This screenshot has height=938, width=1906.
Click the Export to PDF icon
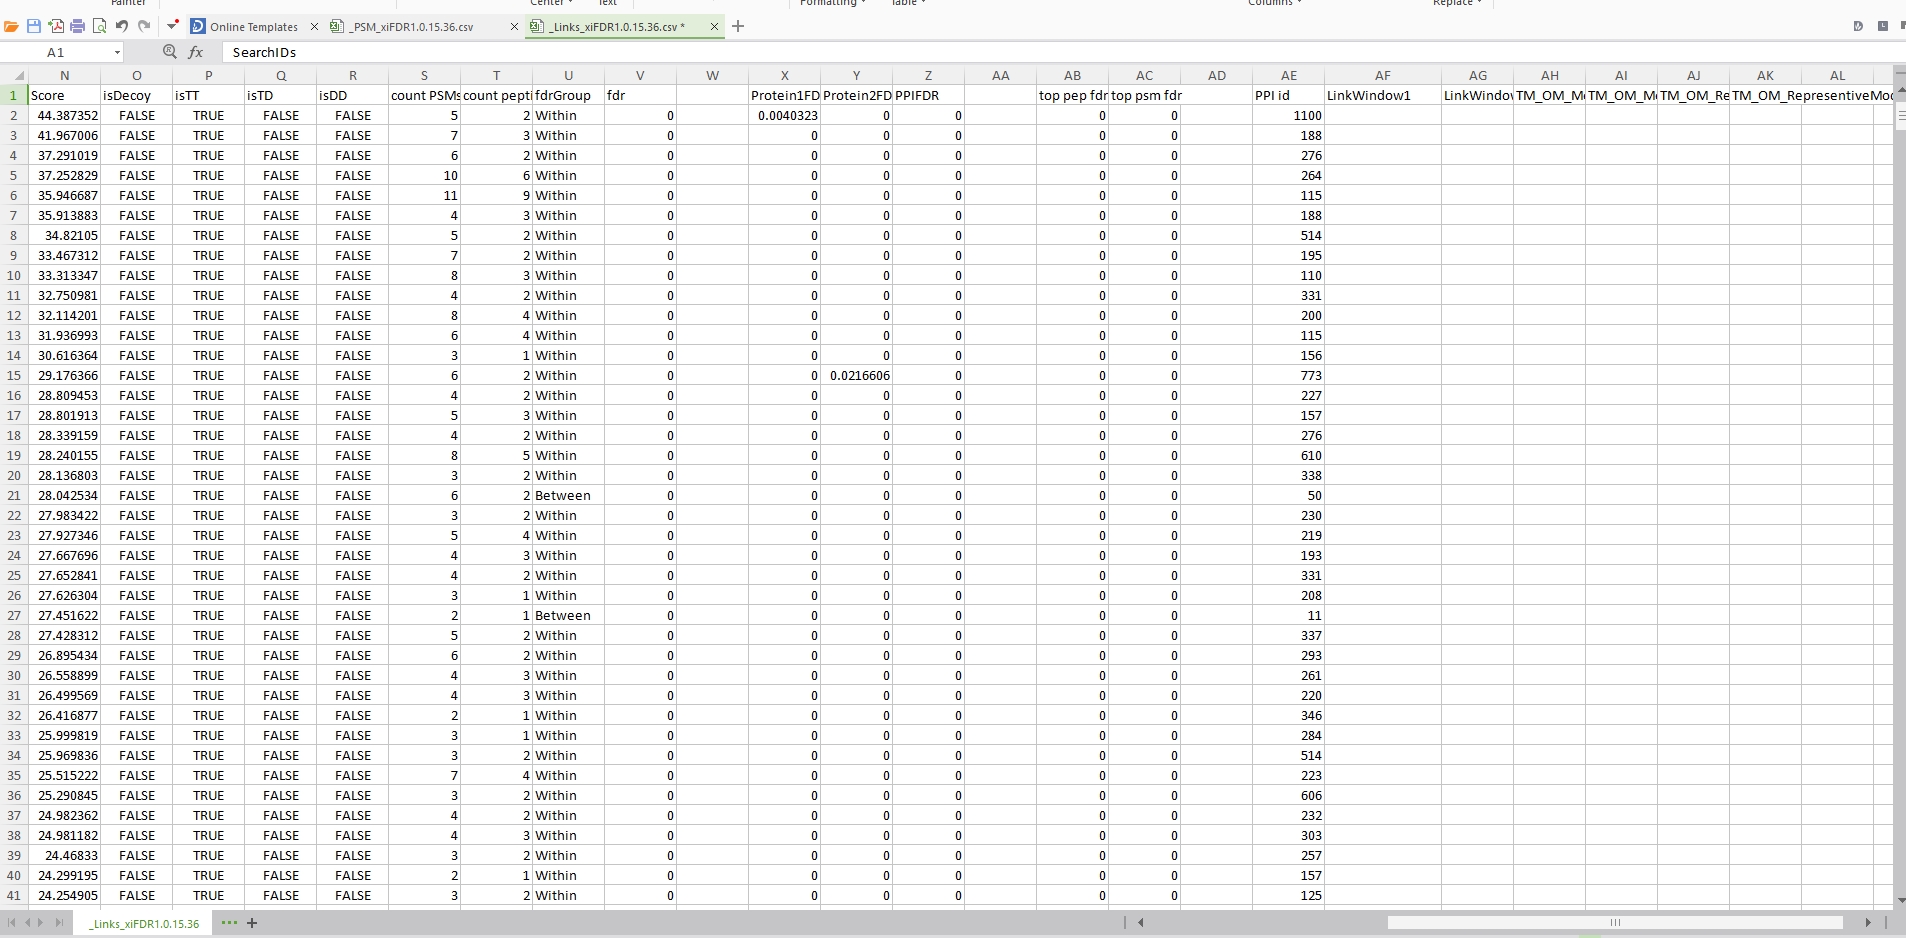point(56,26)
